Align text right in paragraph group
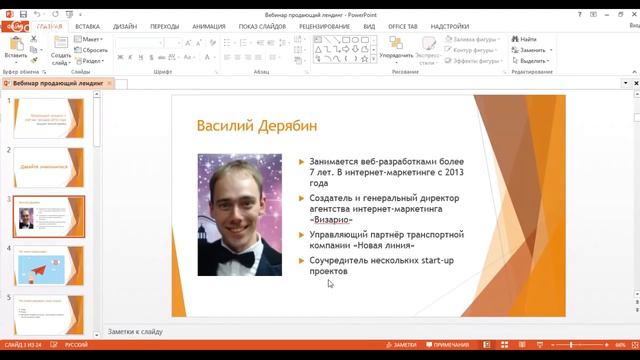 click(x=248, y=57)
